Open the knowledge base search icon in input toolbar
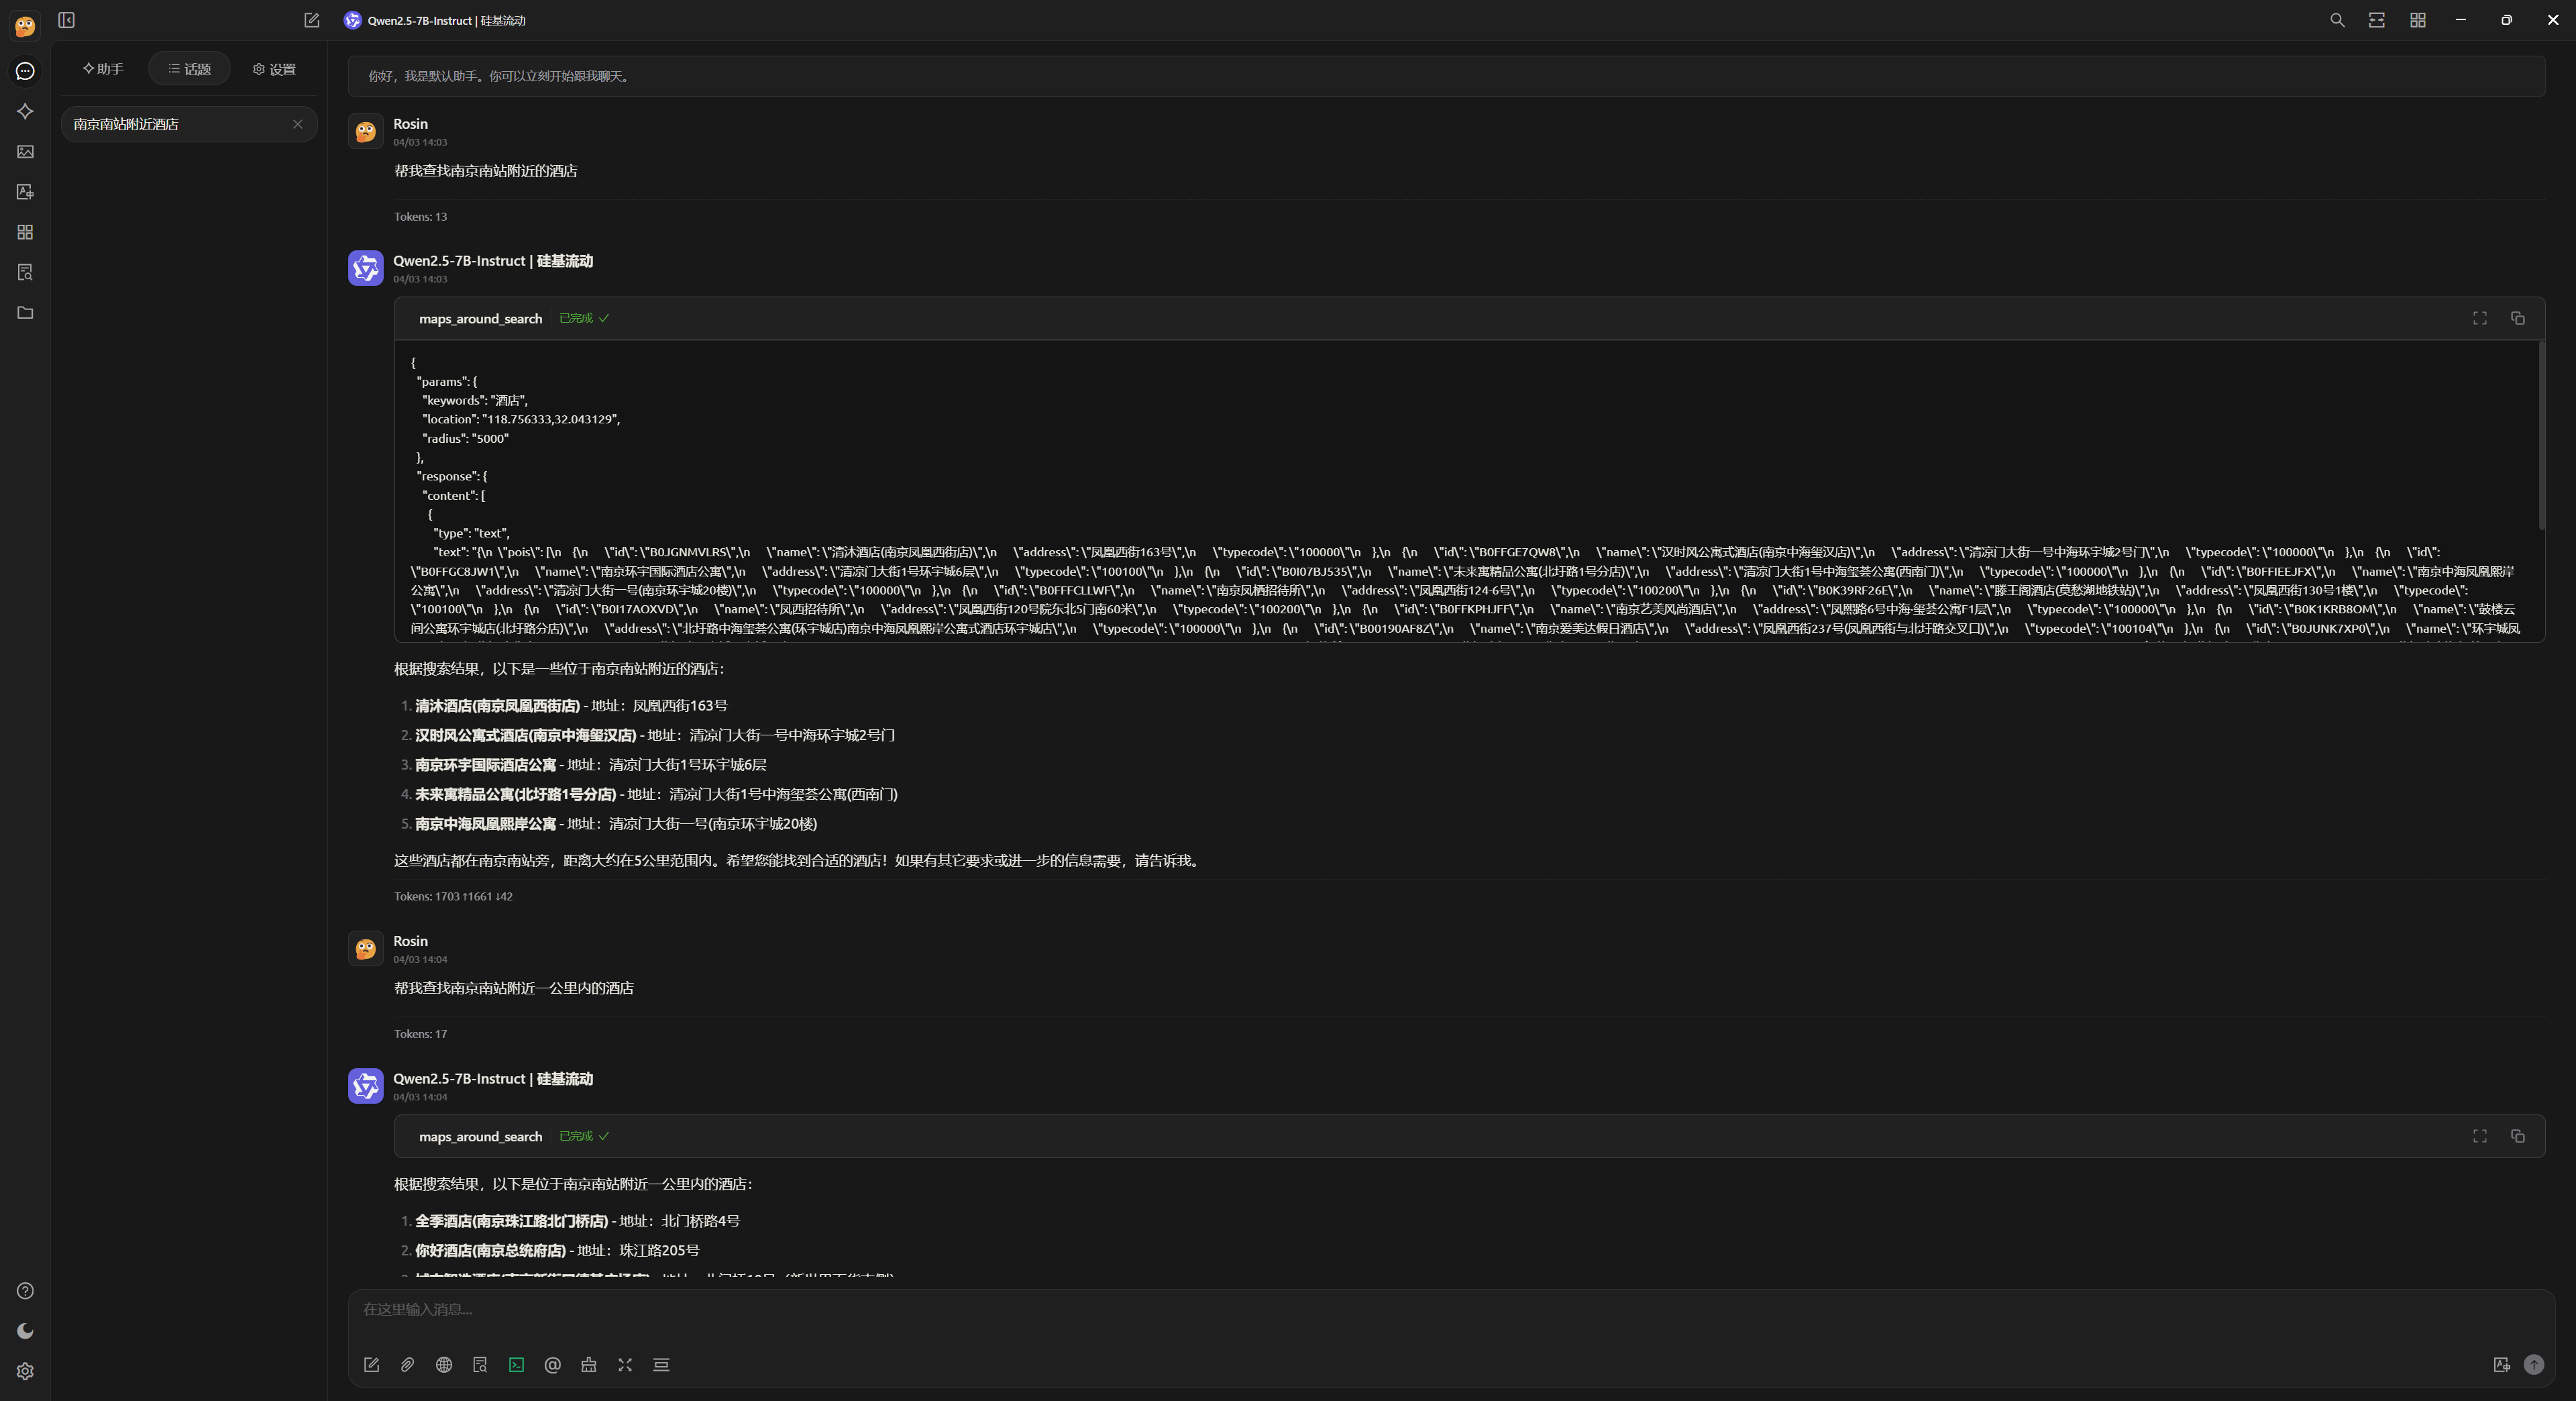Viewport: 2576px width, 1401px height. pos(480,1365)
